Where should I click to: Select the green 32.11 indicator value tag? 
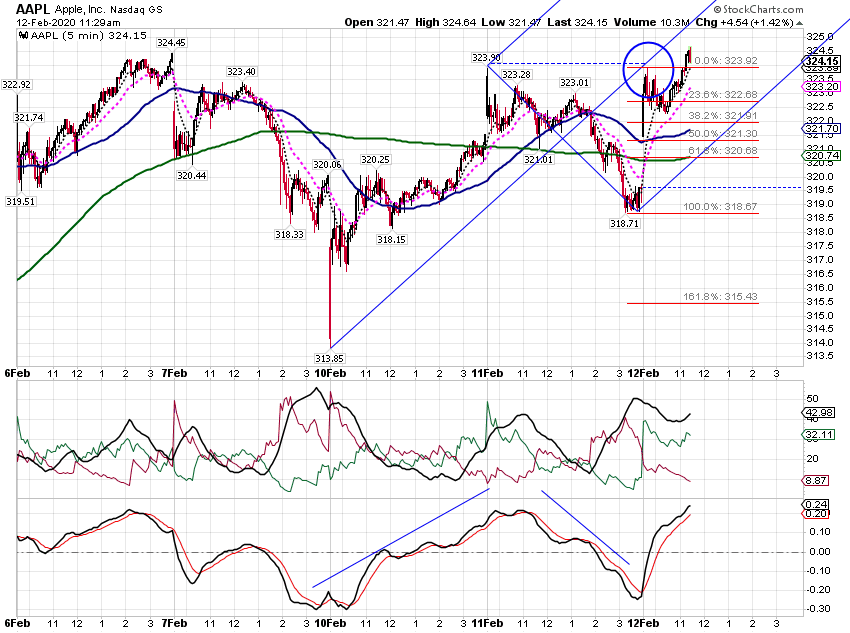click(x=818, y=435)
